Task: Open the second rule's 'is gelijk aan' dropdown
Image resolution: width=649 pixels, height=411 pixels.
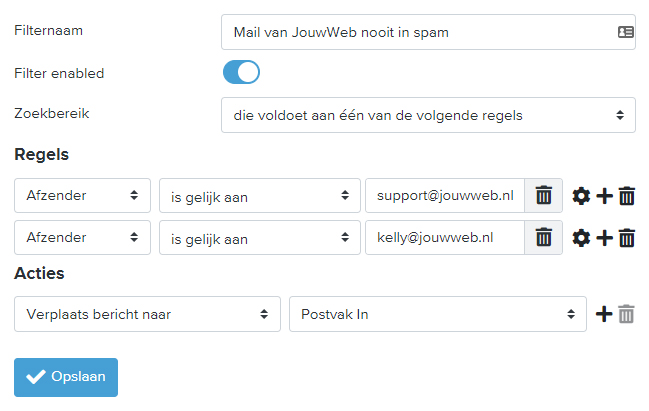Action: (260, 238)
